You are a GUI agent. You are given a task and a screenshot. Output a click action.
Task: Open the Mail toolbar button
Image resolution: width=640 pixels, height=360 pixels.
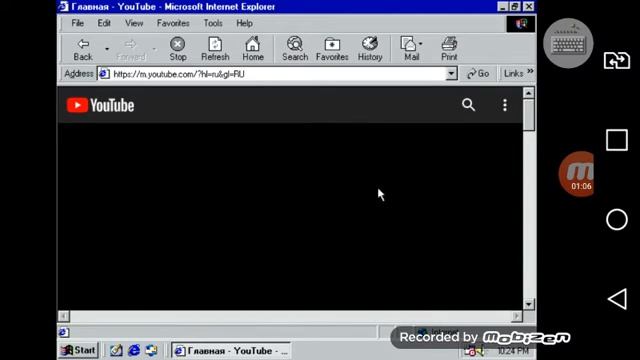pyautogui.click(x=411, y=49)
